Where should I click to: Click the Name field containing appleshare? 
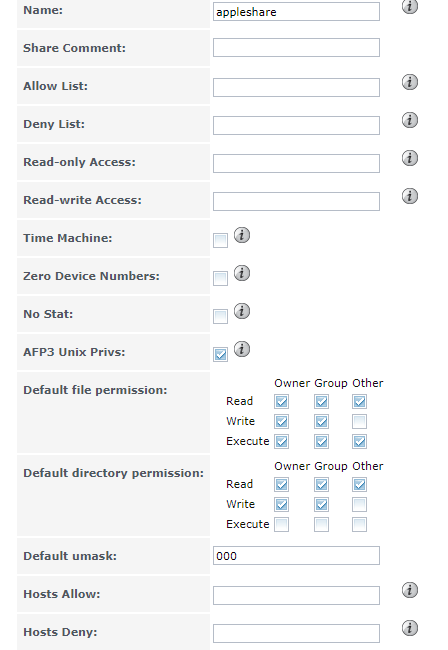pos(296,12)
